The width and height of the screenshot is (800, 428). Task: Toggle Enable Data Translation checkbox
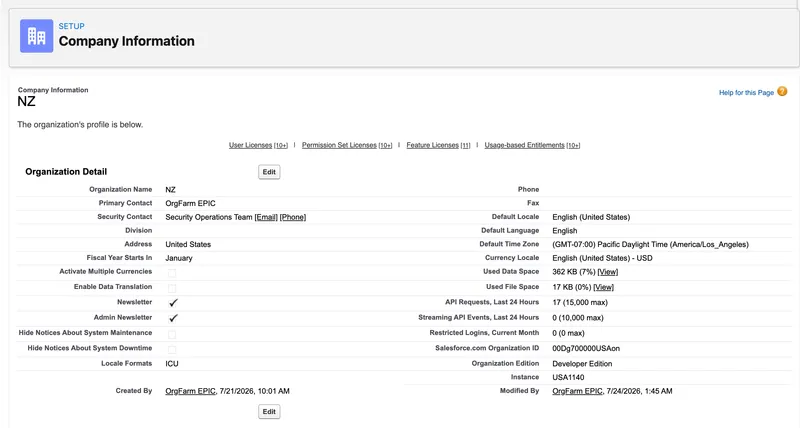click(x=172, y=288)
